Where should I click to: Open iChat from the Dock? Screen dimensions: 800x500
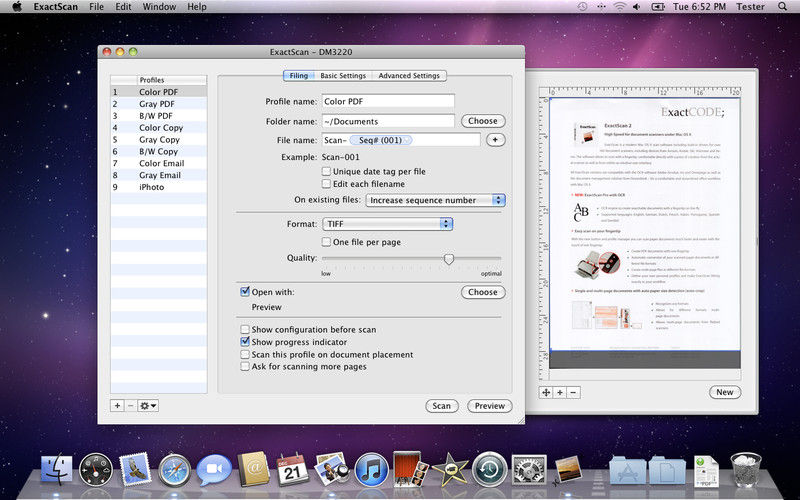(x=214, y=470)
